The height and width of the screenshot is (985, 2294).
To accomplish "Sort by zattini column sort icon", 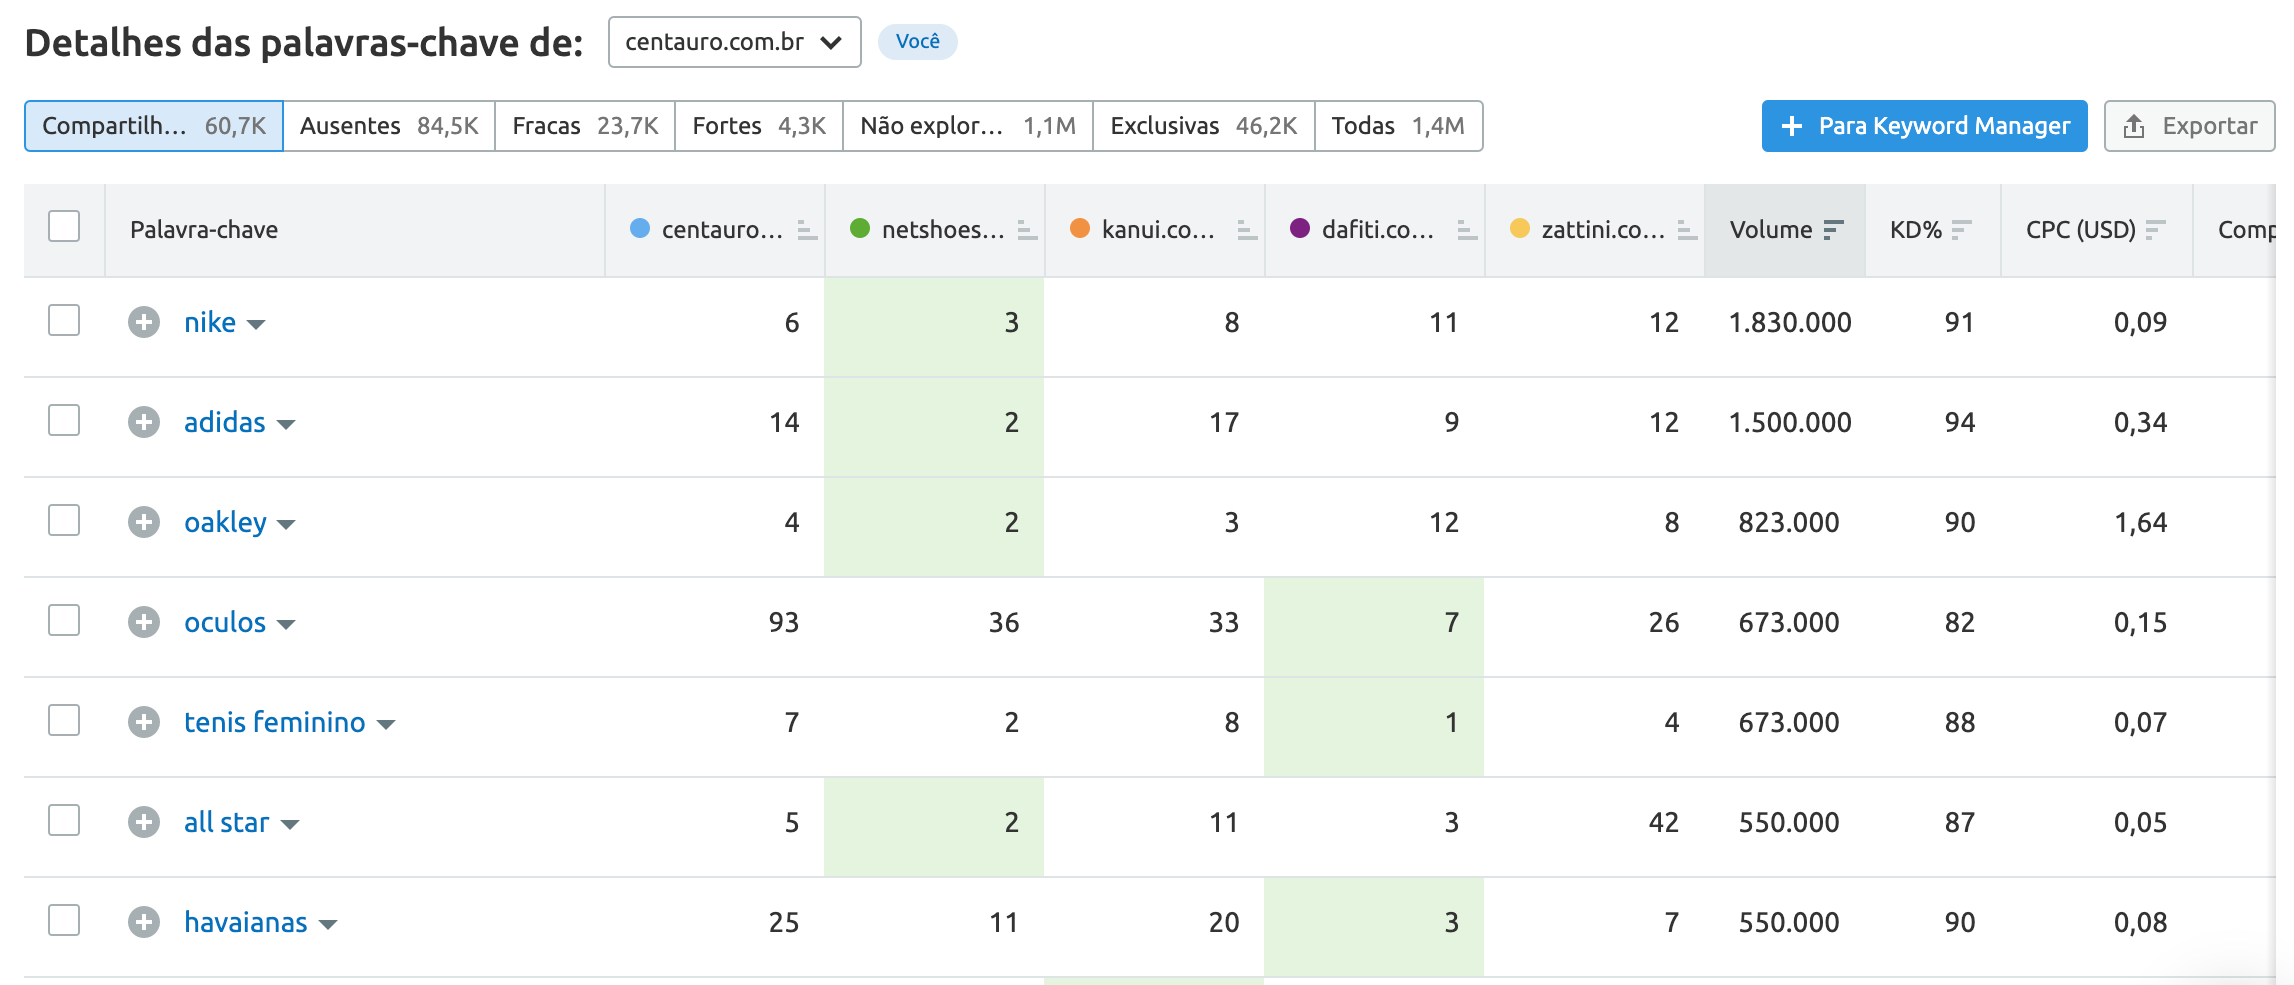I will point(1687,230).
